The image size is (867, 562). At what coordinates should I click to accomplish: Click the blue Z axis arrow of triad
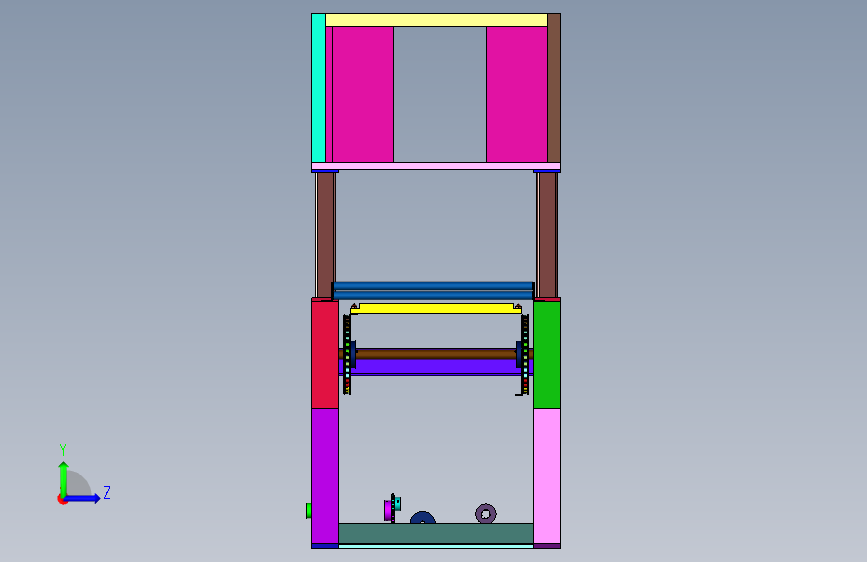click(84, 498)
